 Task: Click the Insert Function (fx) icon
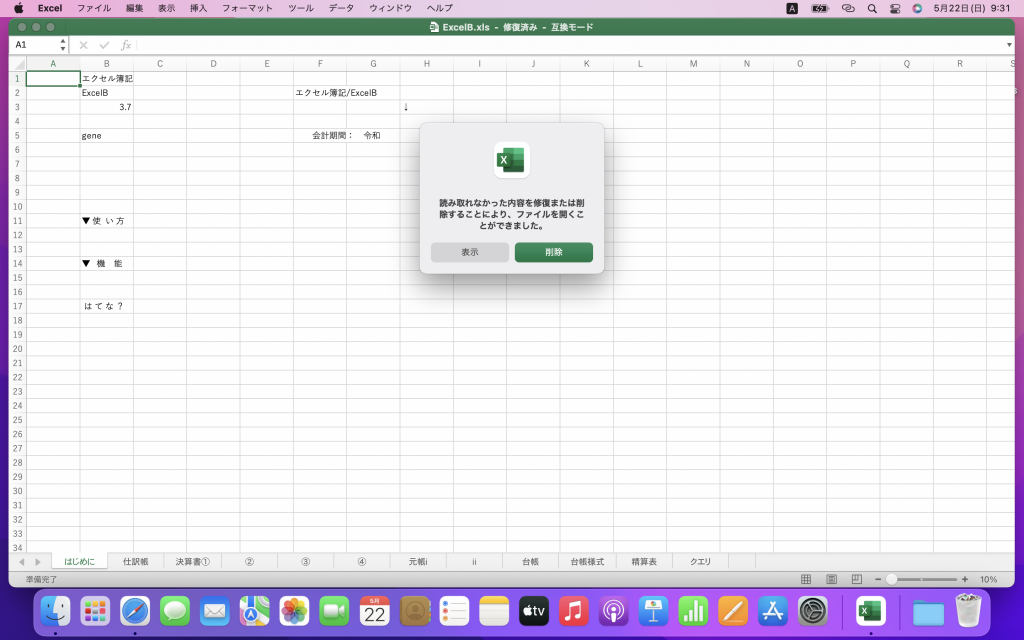click(126, 44)
